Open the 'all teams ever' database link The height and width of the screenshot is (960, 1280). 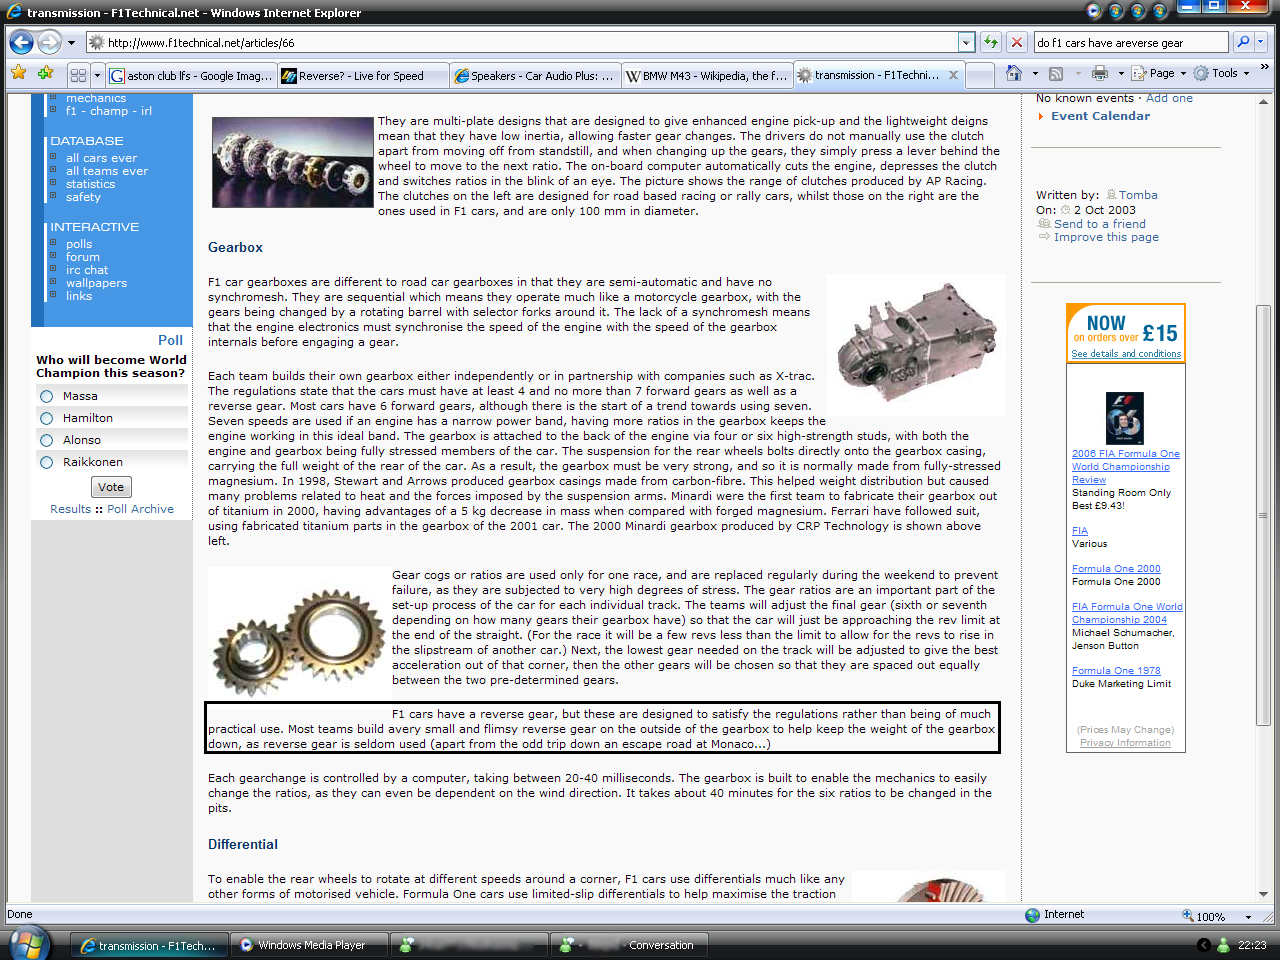coord(106,171)
